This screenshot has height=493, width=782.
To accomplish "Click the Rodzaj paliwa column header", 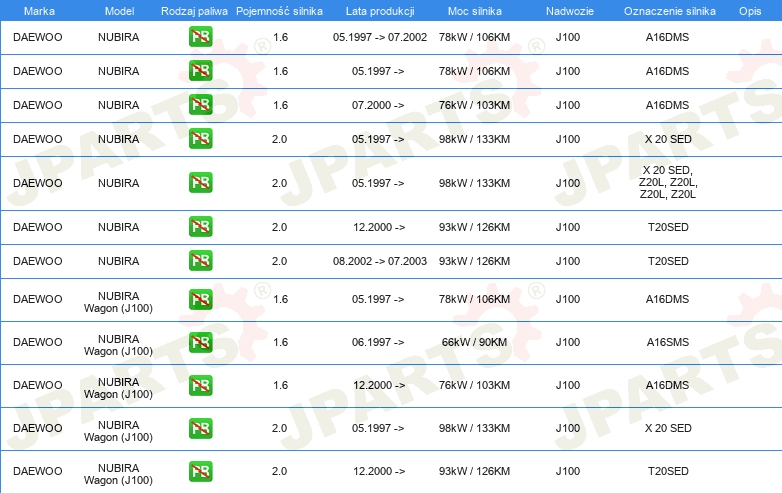I will click(194, 11).
